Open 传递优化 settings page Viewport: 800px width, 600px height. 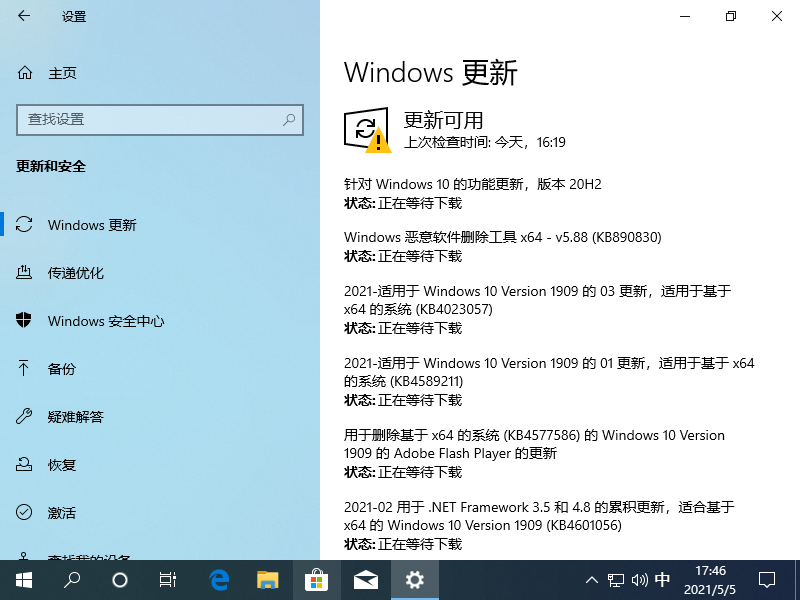(x=76, y=273)
